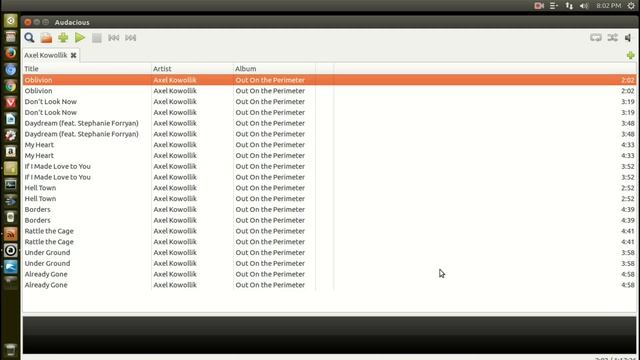Launch Google Chrome from the launcher
Image resolution: width=640 pixels, height=360 pixels.
coord(11,86)
